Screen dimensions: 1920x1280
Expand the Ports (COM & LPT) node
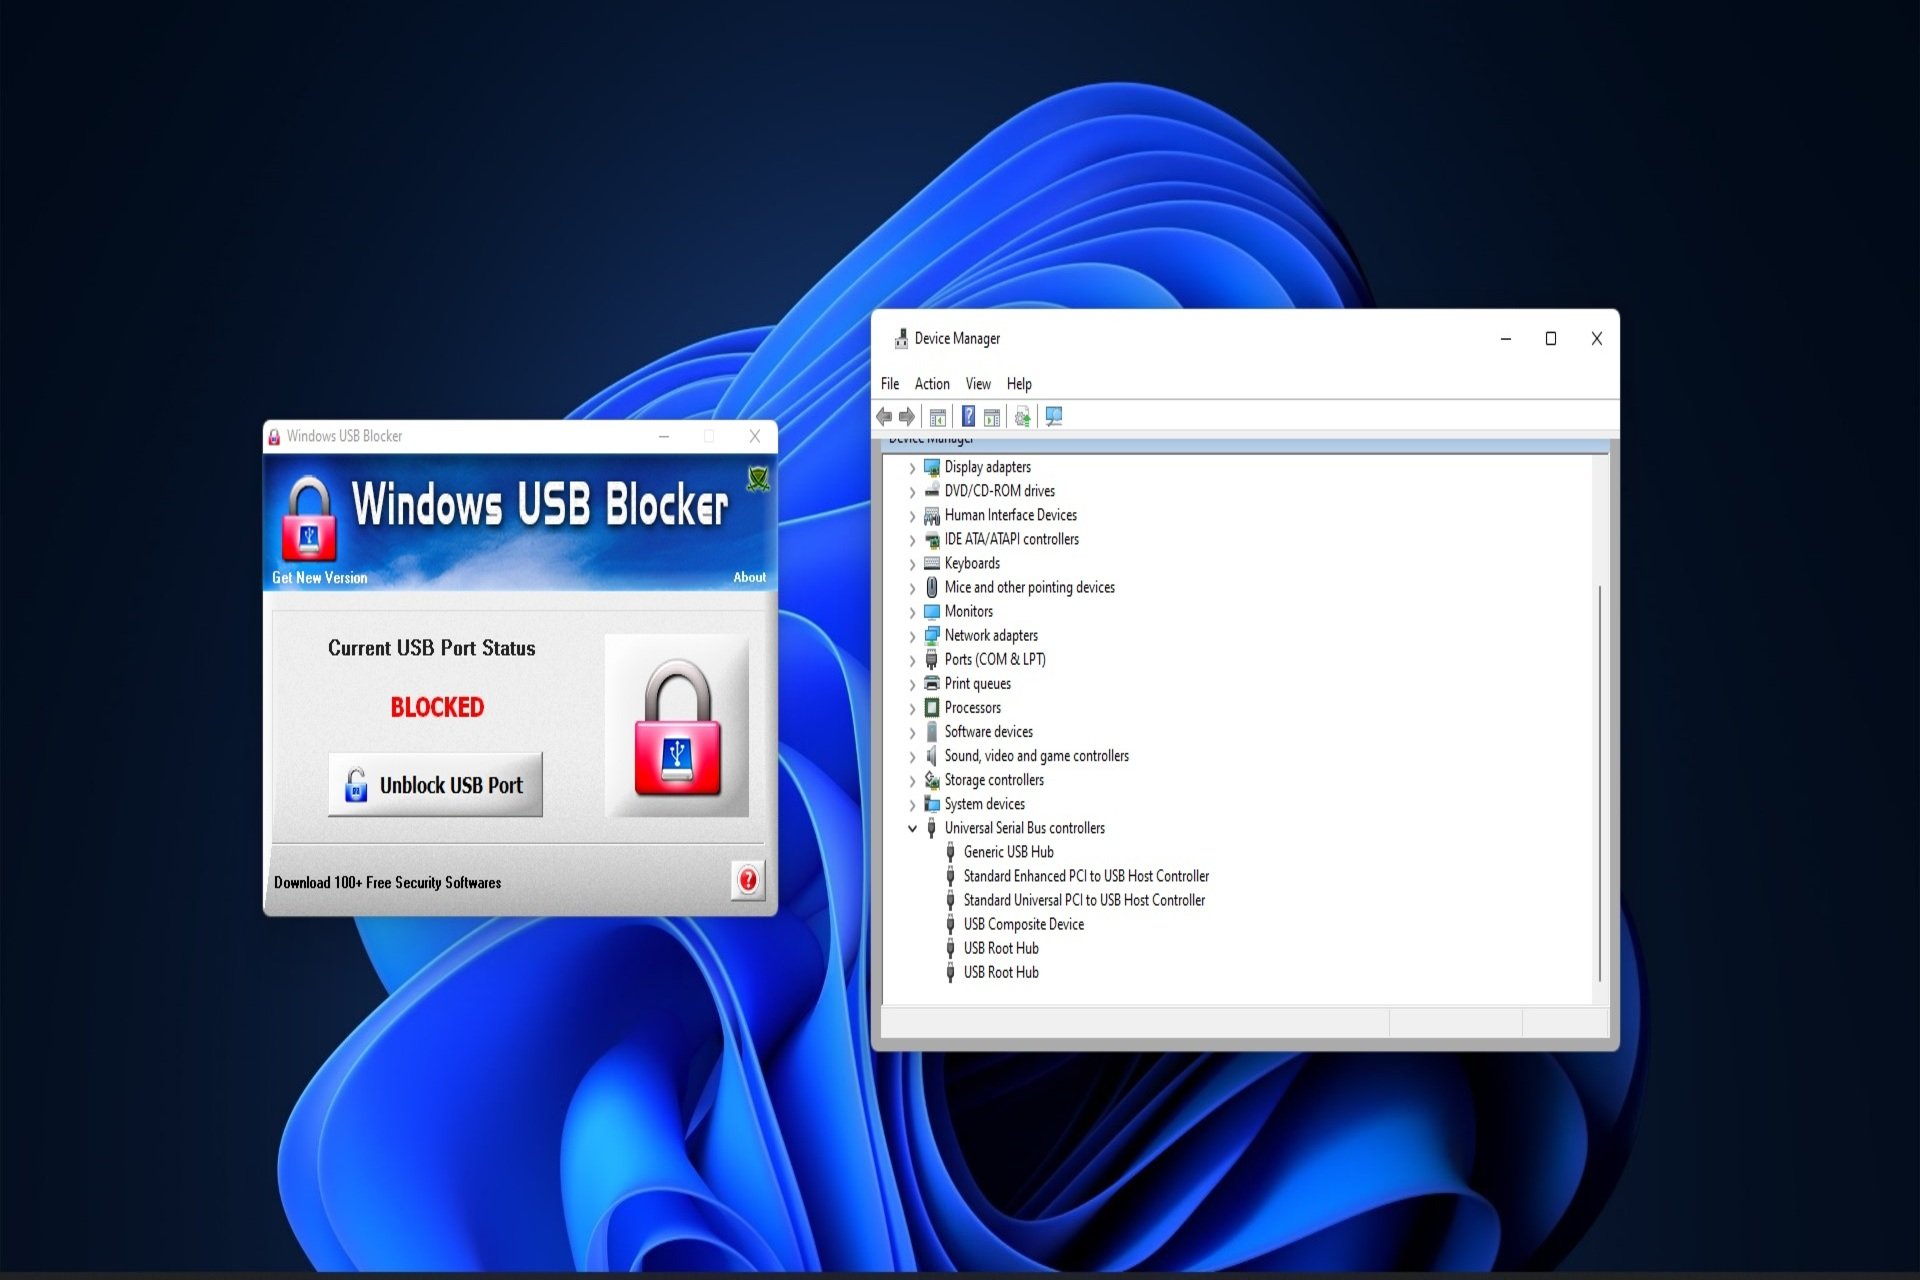912,660
